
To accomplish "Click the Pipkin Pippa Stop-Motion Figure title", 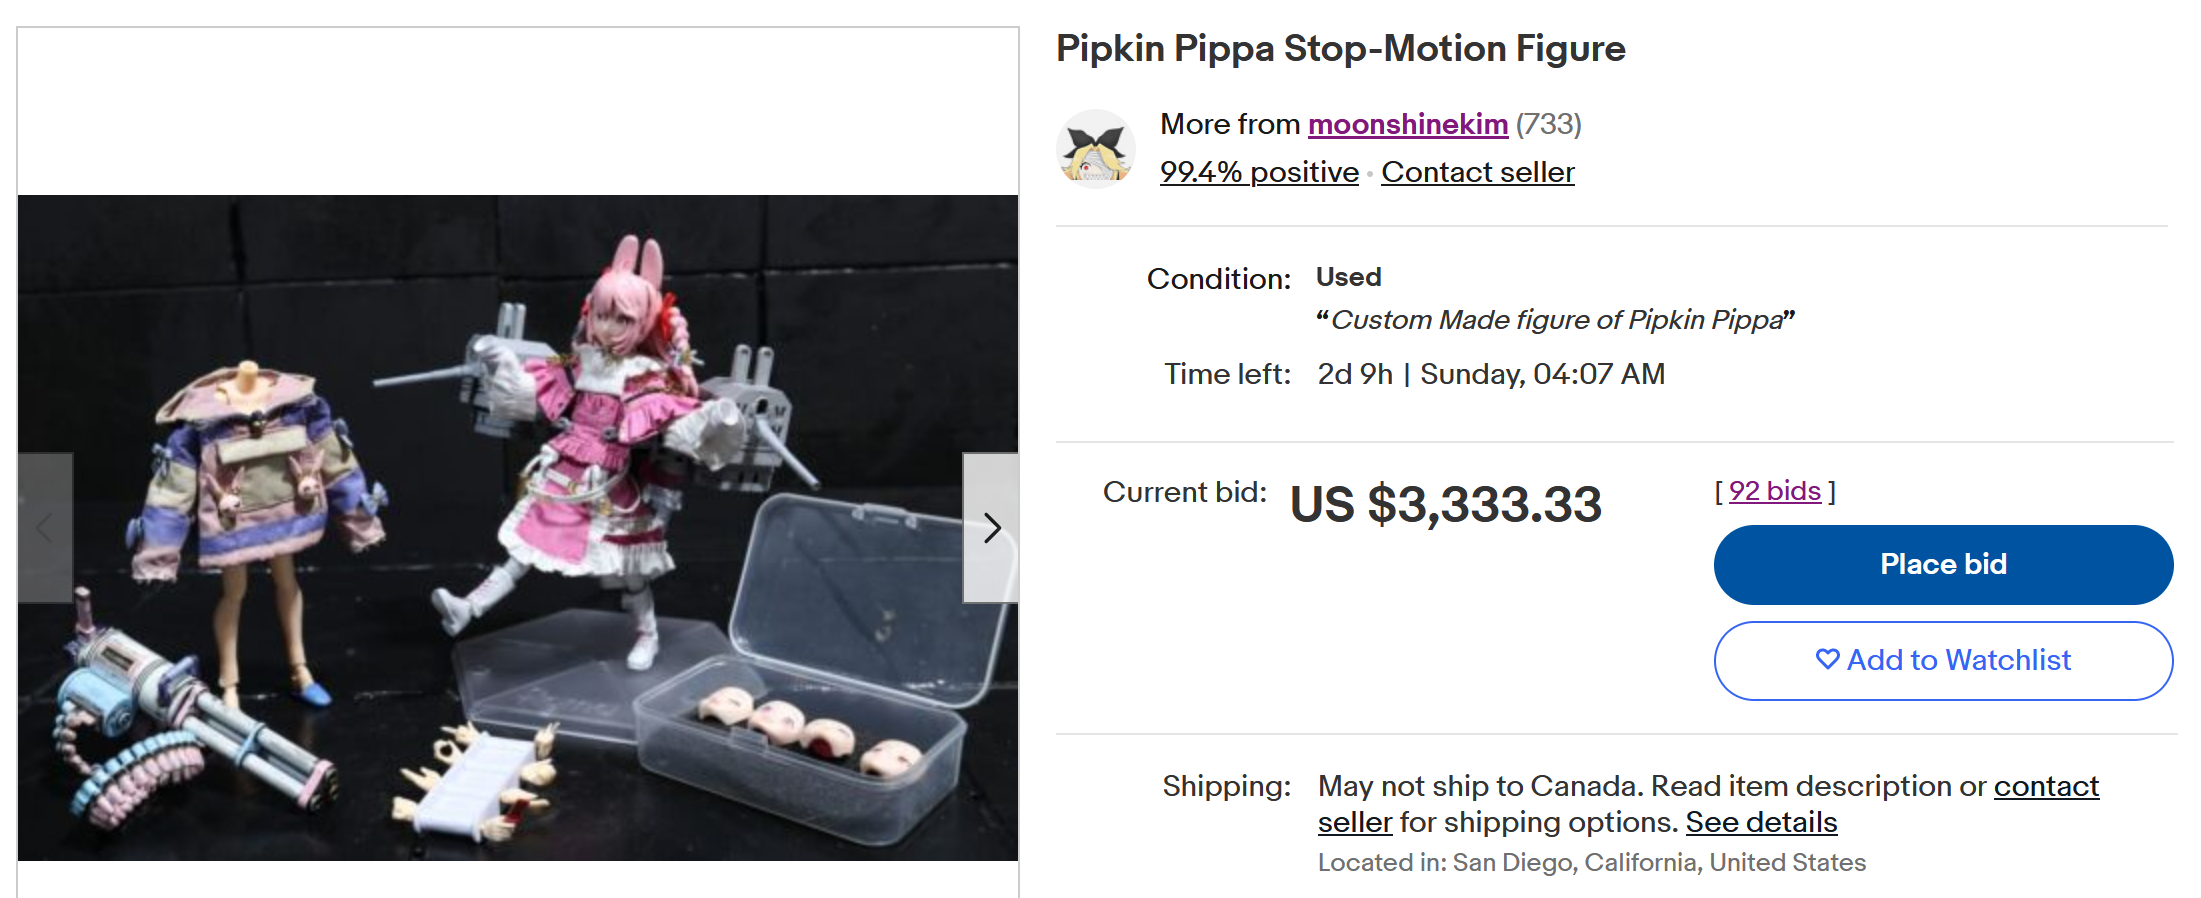I will [x=1340, y=48].
